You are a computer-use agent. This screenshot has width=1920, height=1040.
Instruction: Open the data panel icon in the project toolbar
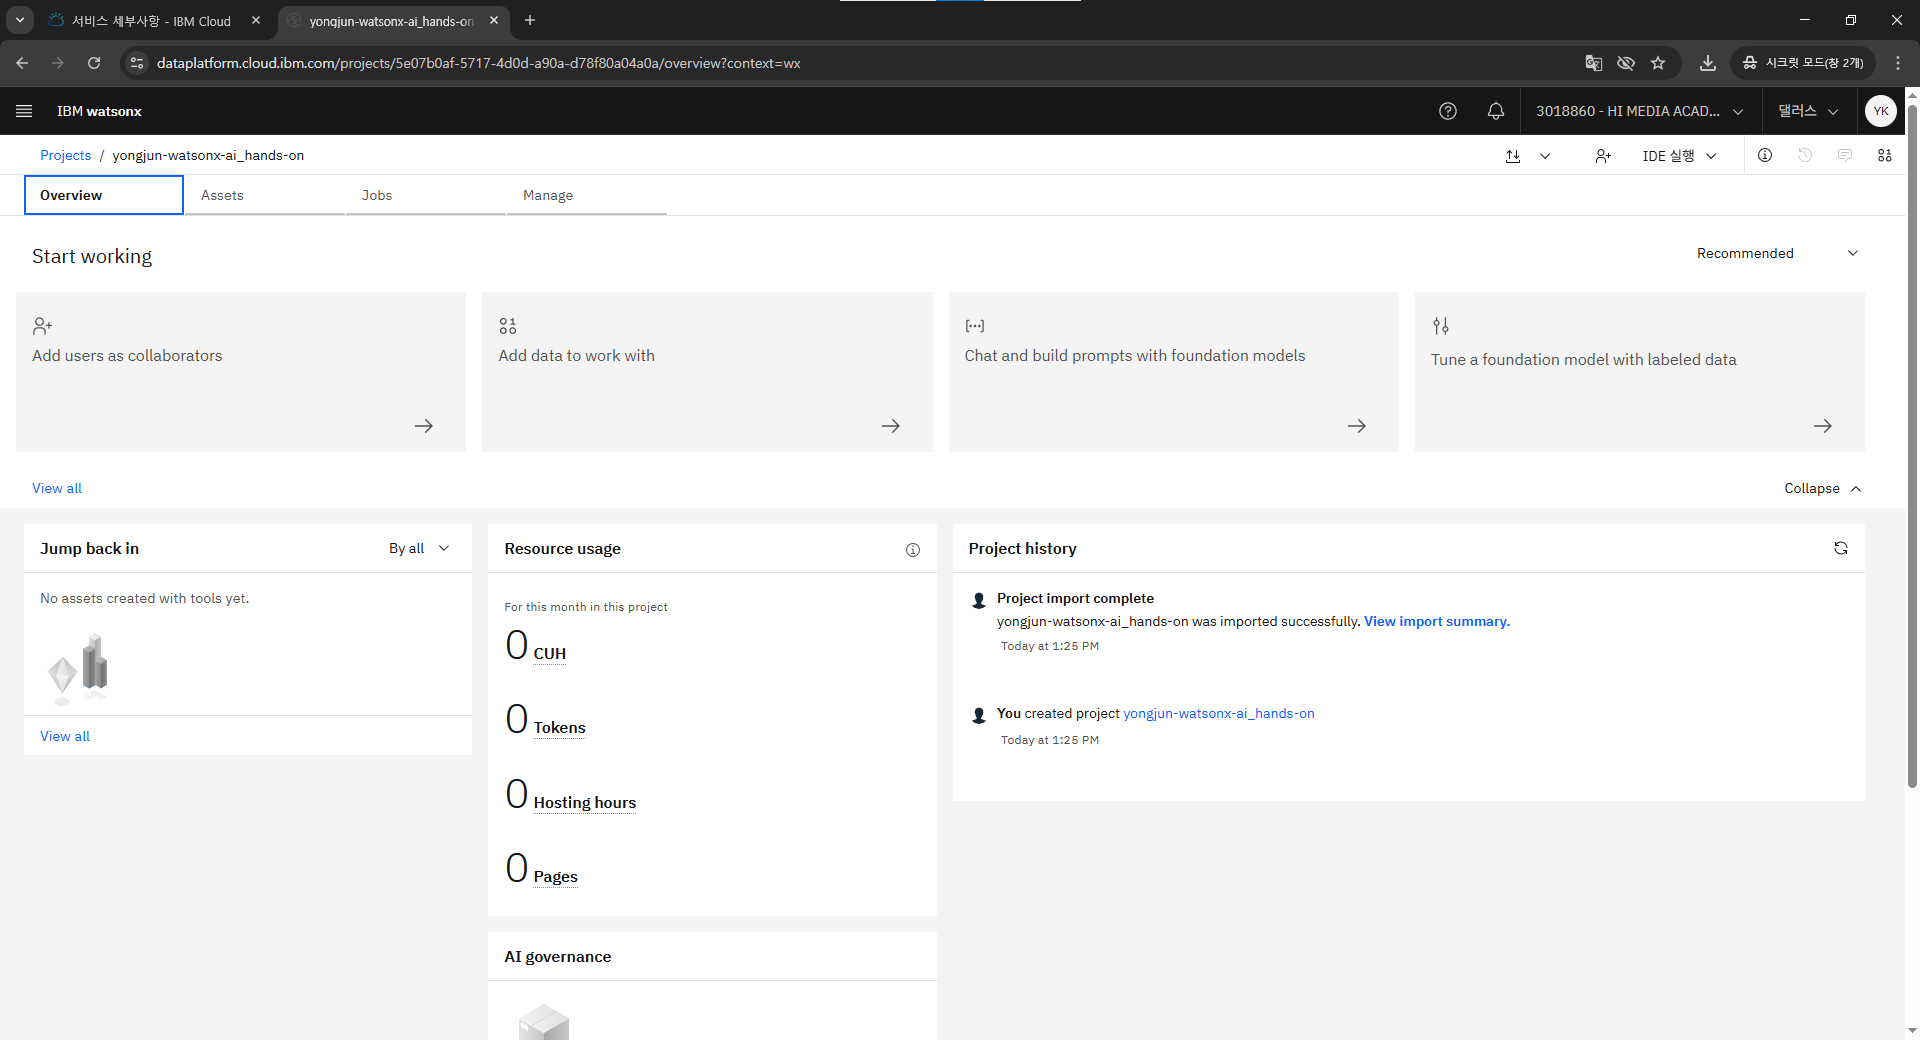(1885, 155)
